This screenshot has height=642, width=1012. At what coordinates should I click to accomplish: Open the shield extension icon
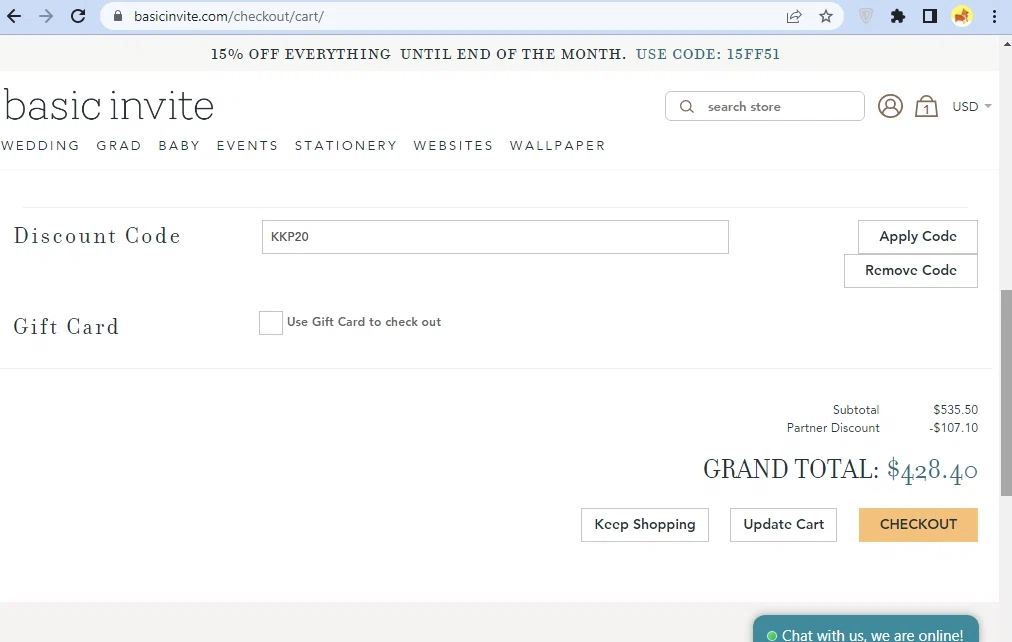(865, 17)
